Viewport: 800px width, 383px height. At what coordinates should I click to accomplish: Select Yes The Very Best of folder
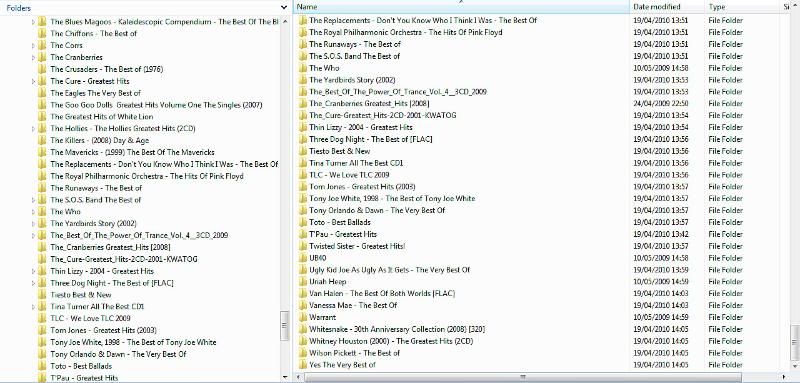(x=342, y=365)
